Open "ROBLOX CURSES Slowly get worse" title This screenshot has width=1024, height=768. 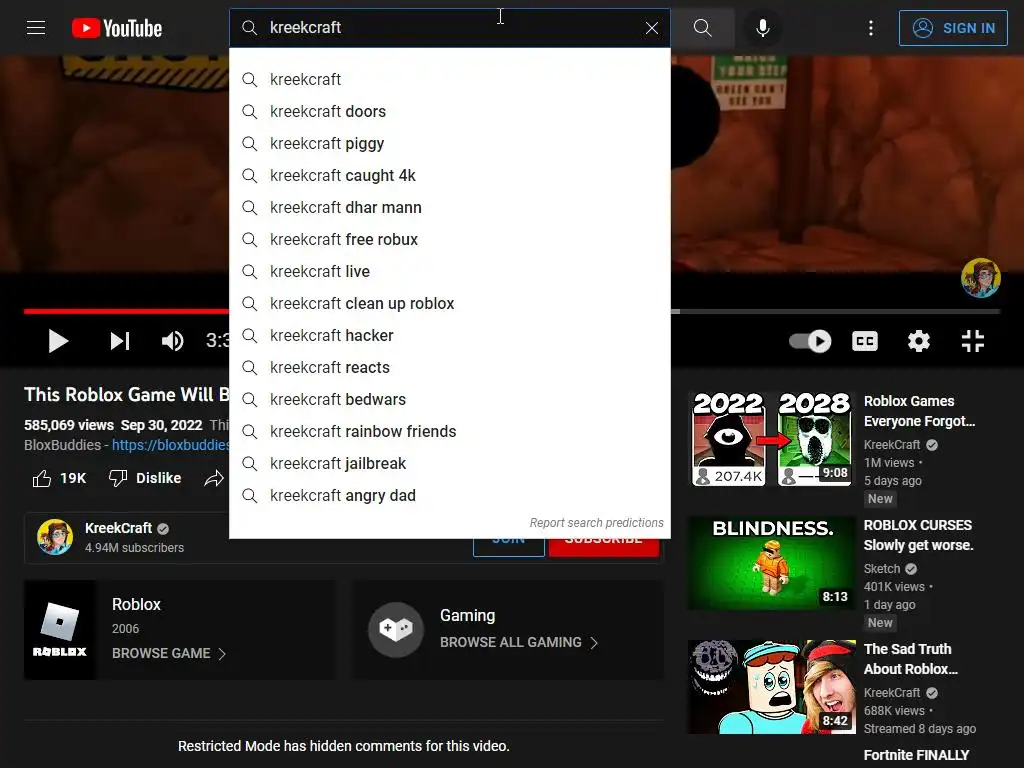(918, 536)
